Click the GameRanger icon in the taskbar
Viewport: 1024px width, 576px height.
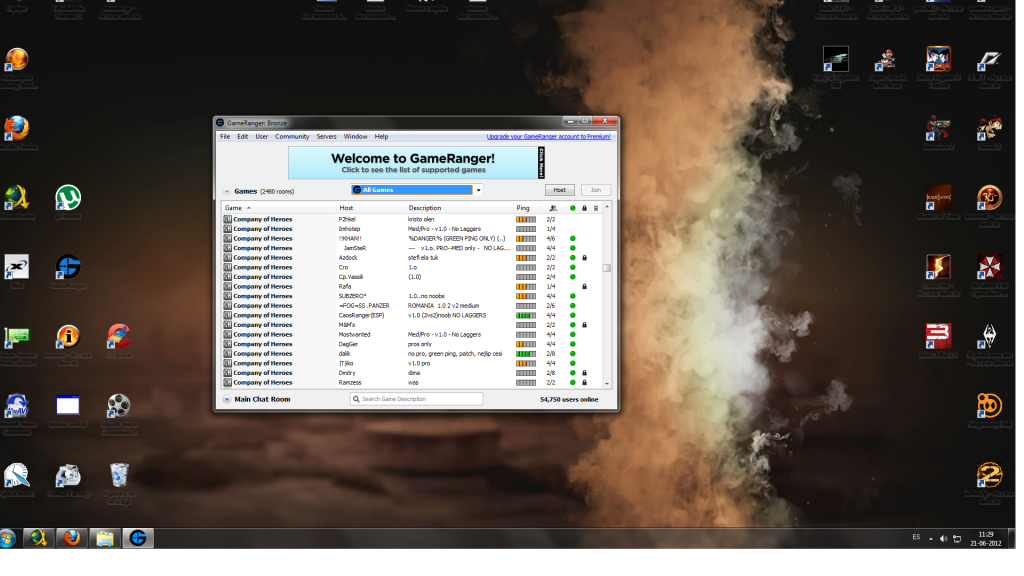[138, 538]
